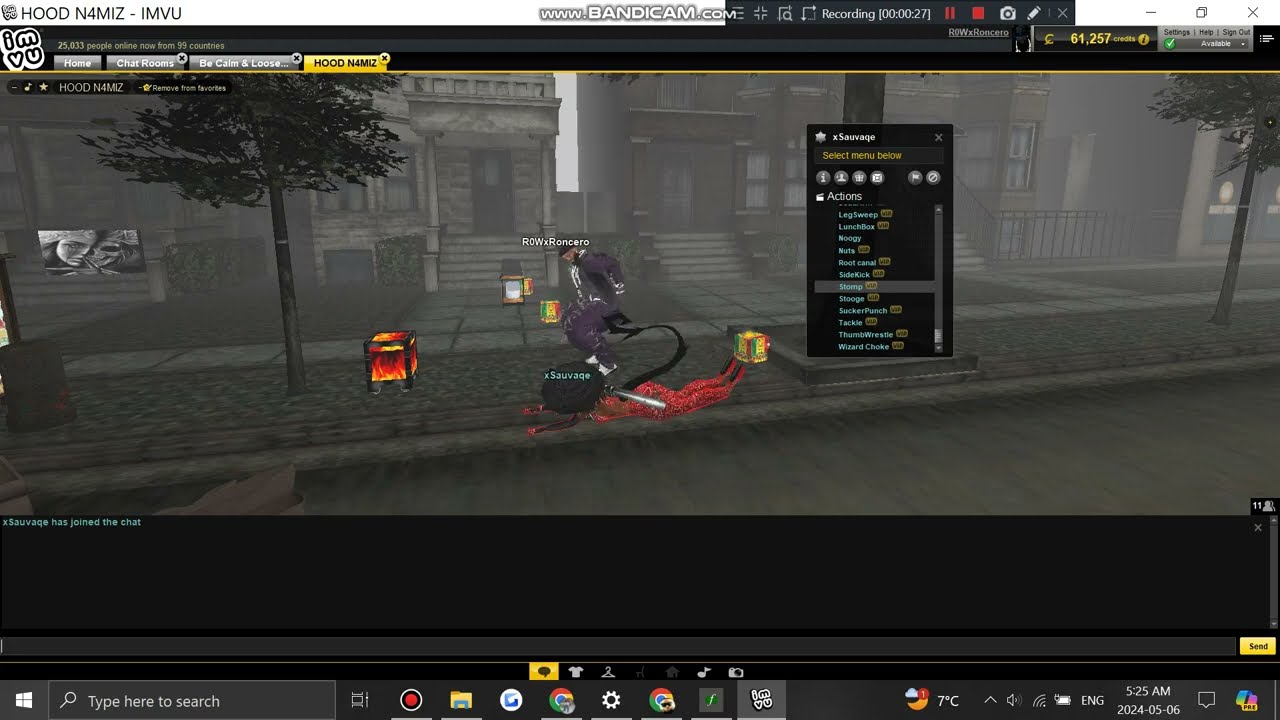Viewport: 1280px width, 720px height.
Task: Switch to the Chat Rooms tab
Action: pyautogui.click(x=145, y=63)
